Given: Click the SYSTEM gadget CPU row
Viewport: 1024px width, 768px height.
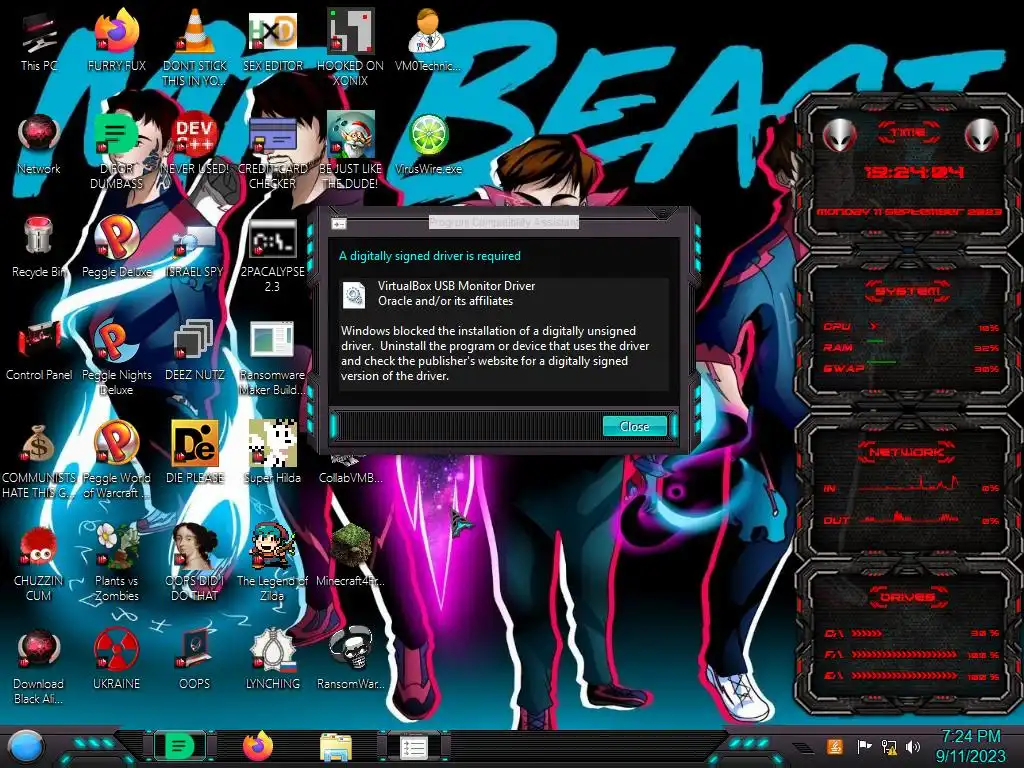Looking at the screenshot, I should [x=911, y=327].
